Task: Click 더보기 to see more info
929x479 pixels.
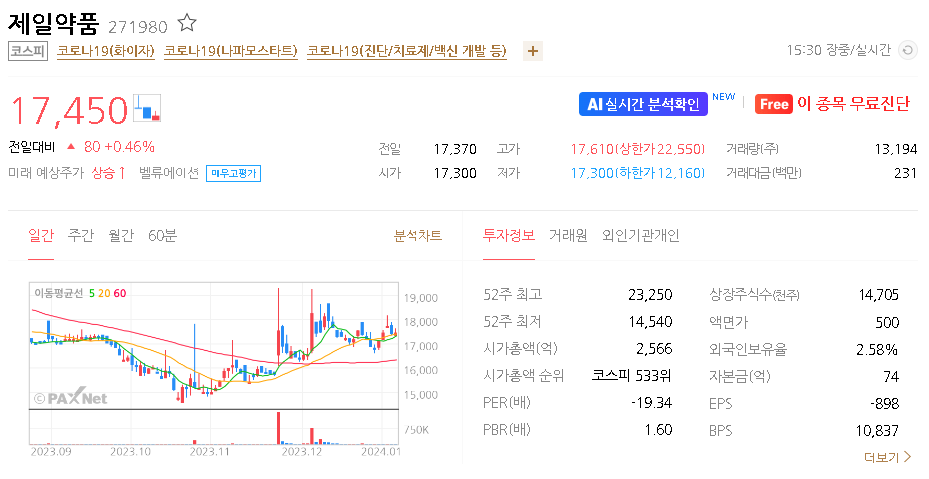Action: tap(888, 457)
